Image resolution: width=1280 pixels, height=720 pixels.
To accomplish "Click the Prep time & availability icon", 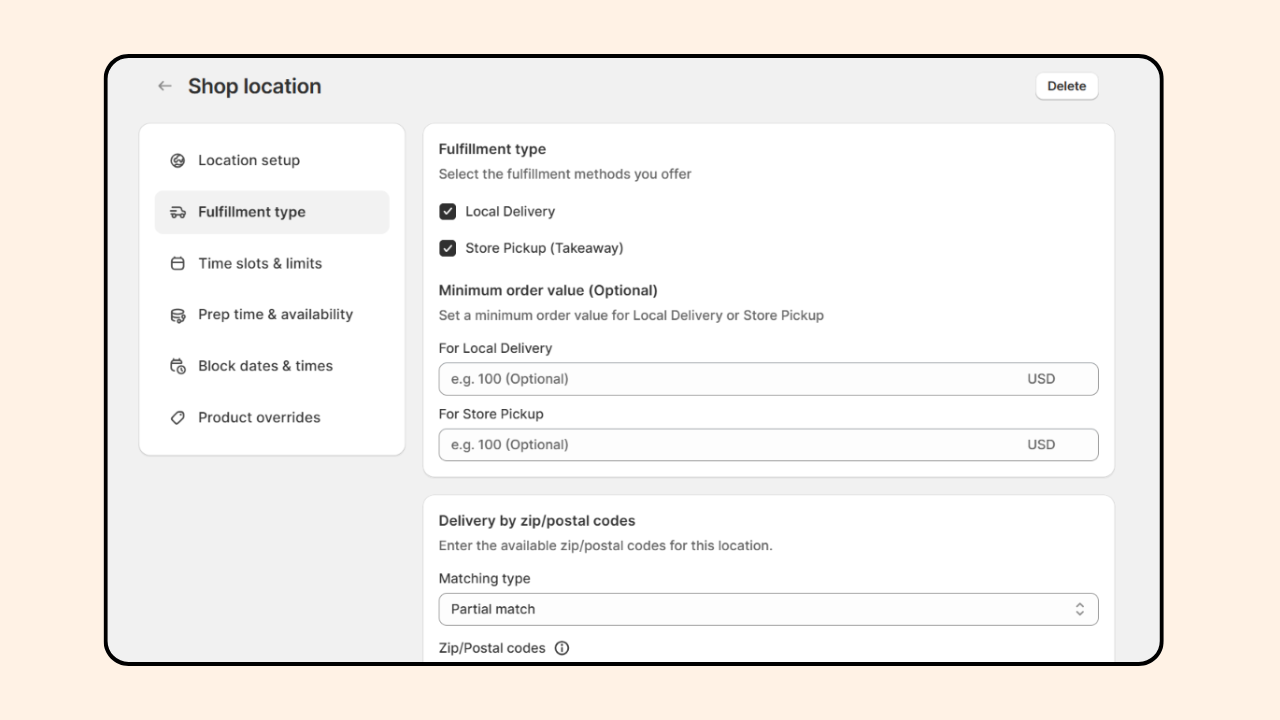I will point(178,315).
